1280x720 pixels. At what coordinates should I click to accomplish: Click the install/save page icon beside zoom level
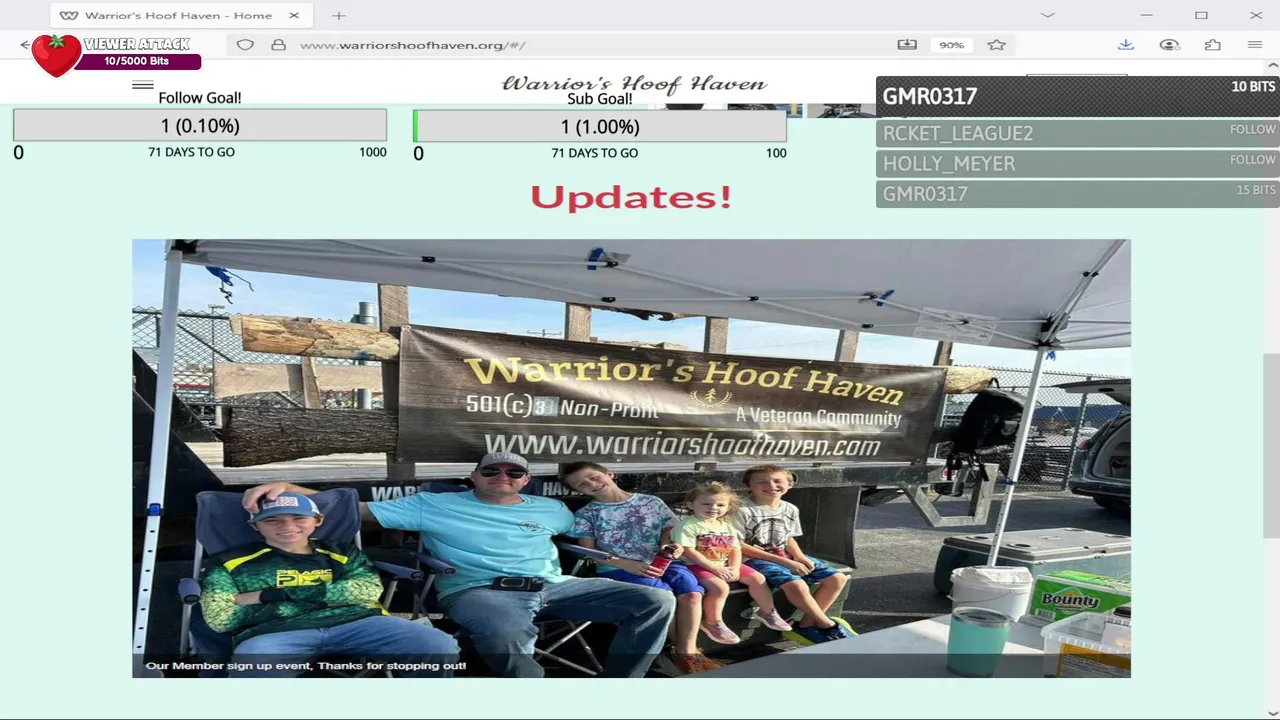click(907, 45)
